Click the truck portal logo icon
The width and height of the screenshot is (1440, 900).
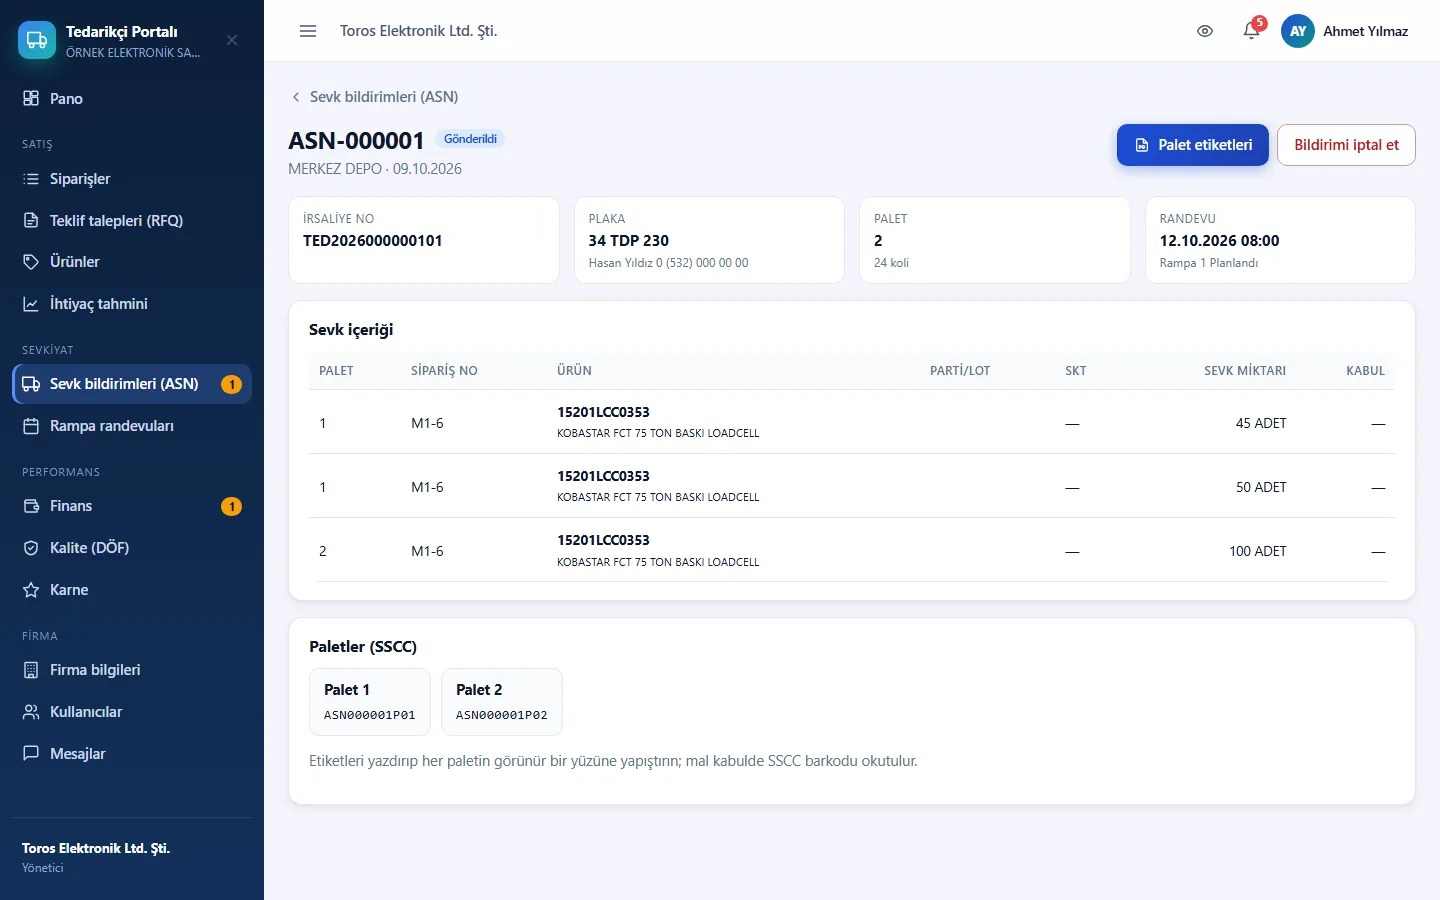coord(37,40)
